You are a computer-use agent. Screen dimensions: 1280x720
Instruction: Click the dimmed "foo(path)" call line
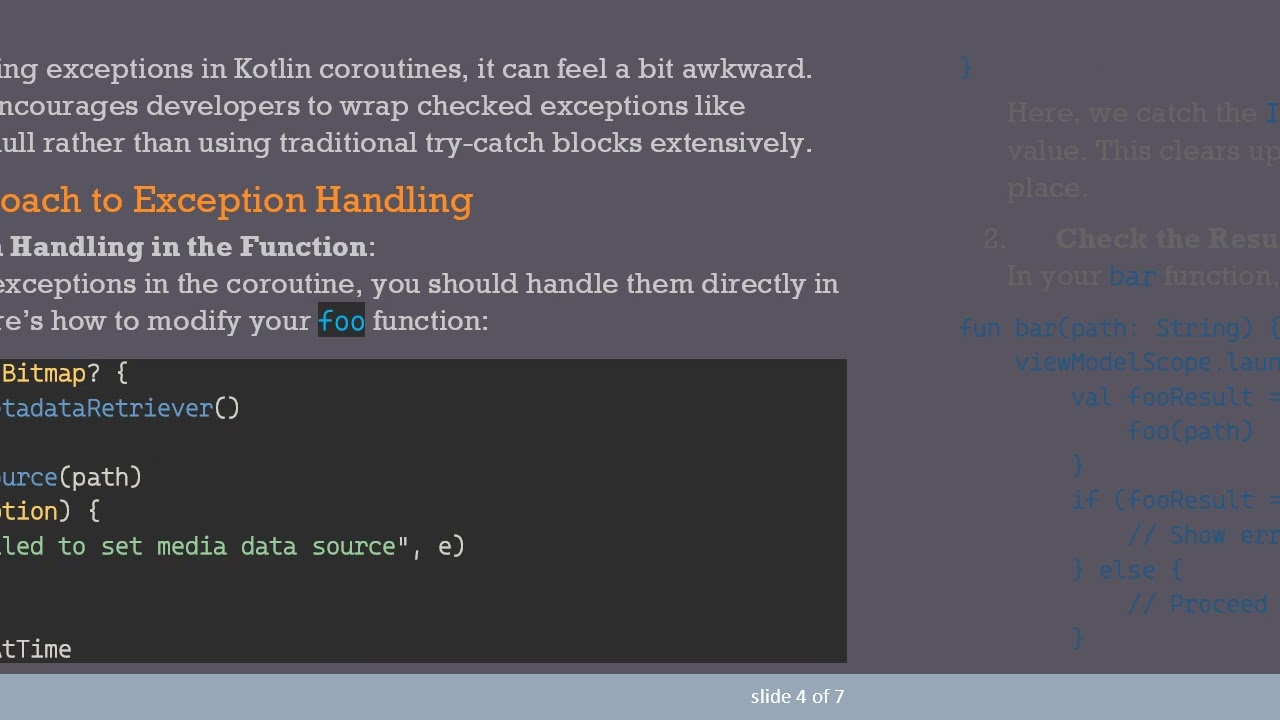[x=1190, y=431]
